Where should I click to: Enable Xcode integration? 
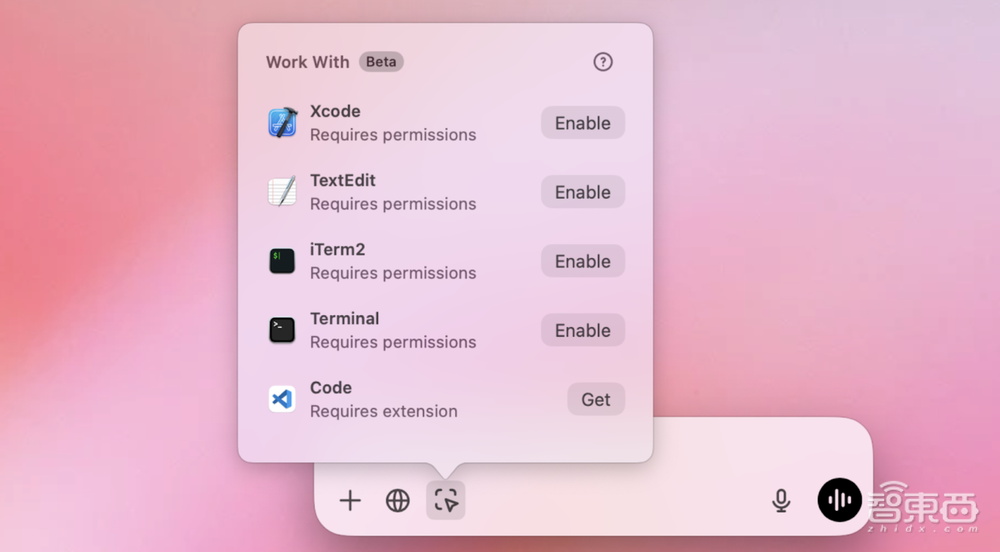click(x=582, y=123)
